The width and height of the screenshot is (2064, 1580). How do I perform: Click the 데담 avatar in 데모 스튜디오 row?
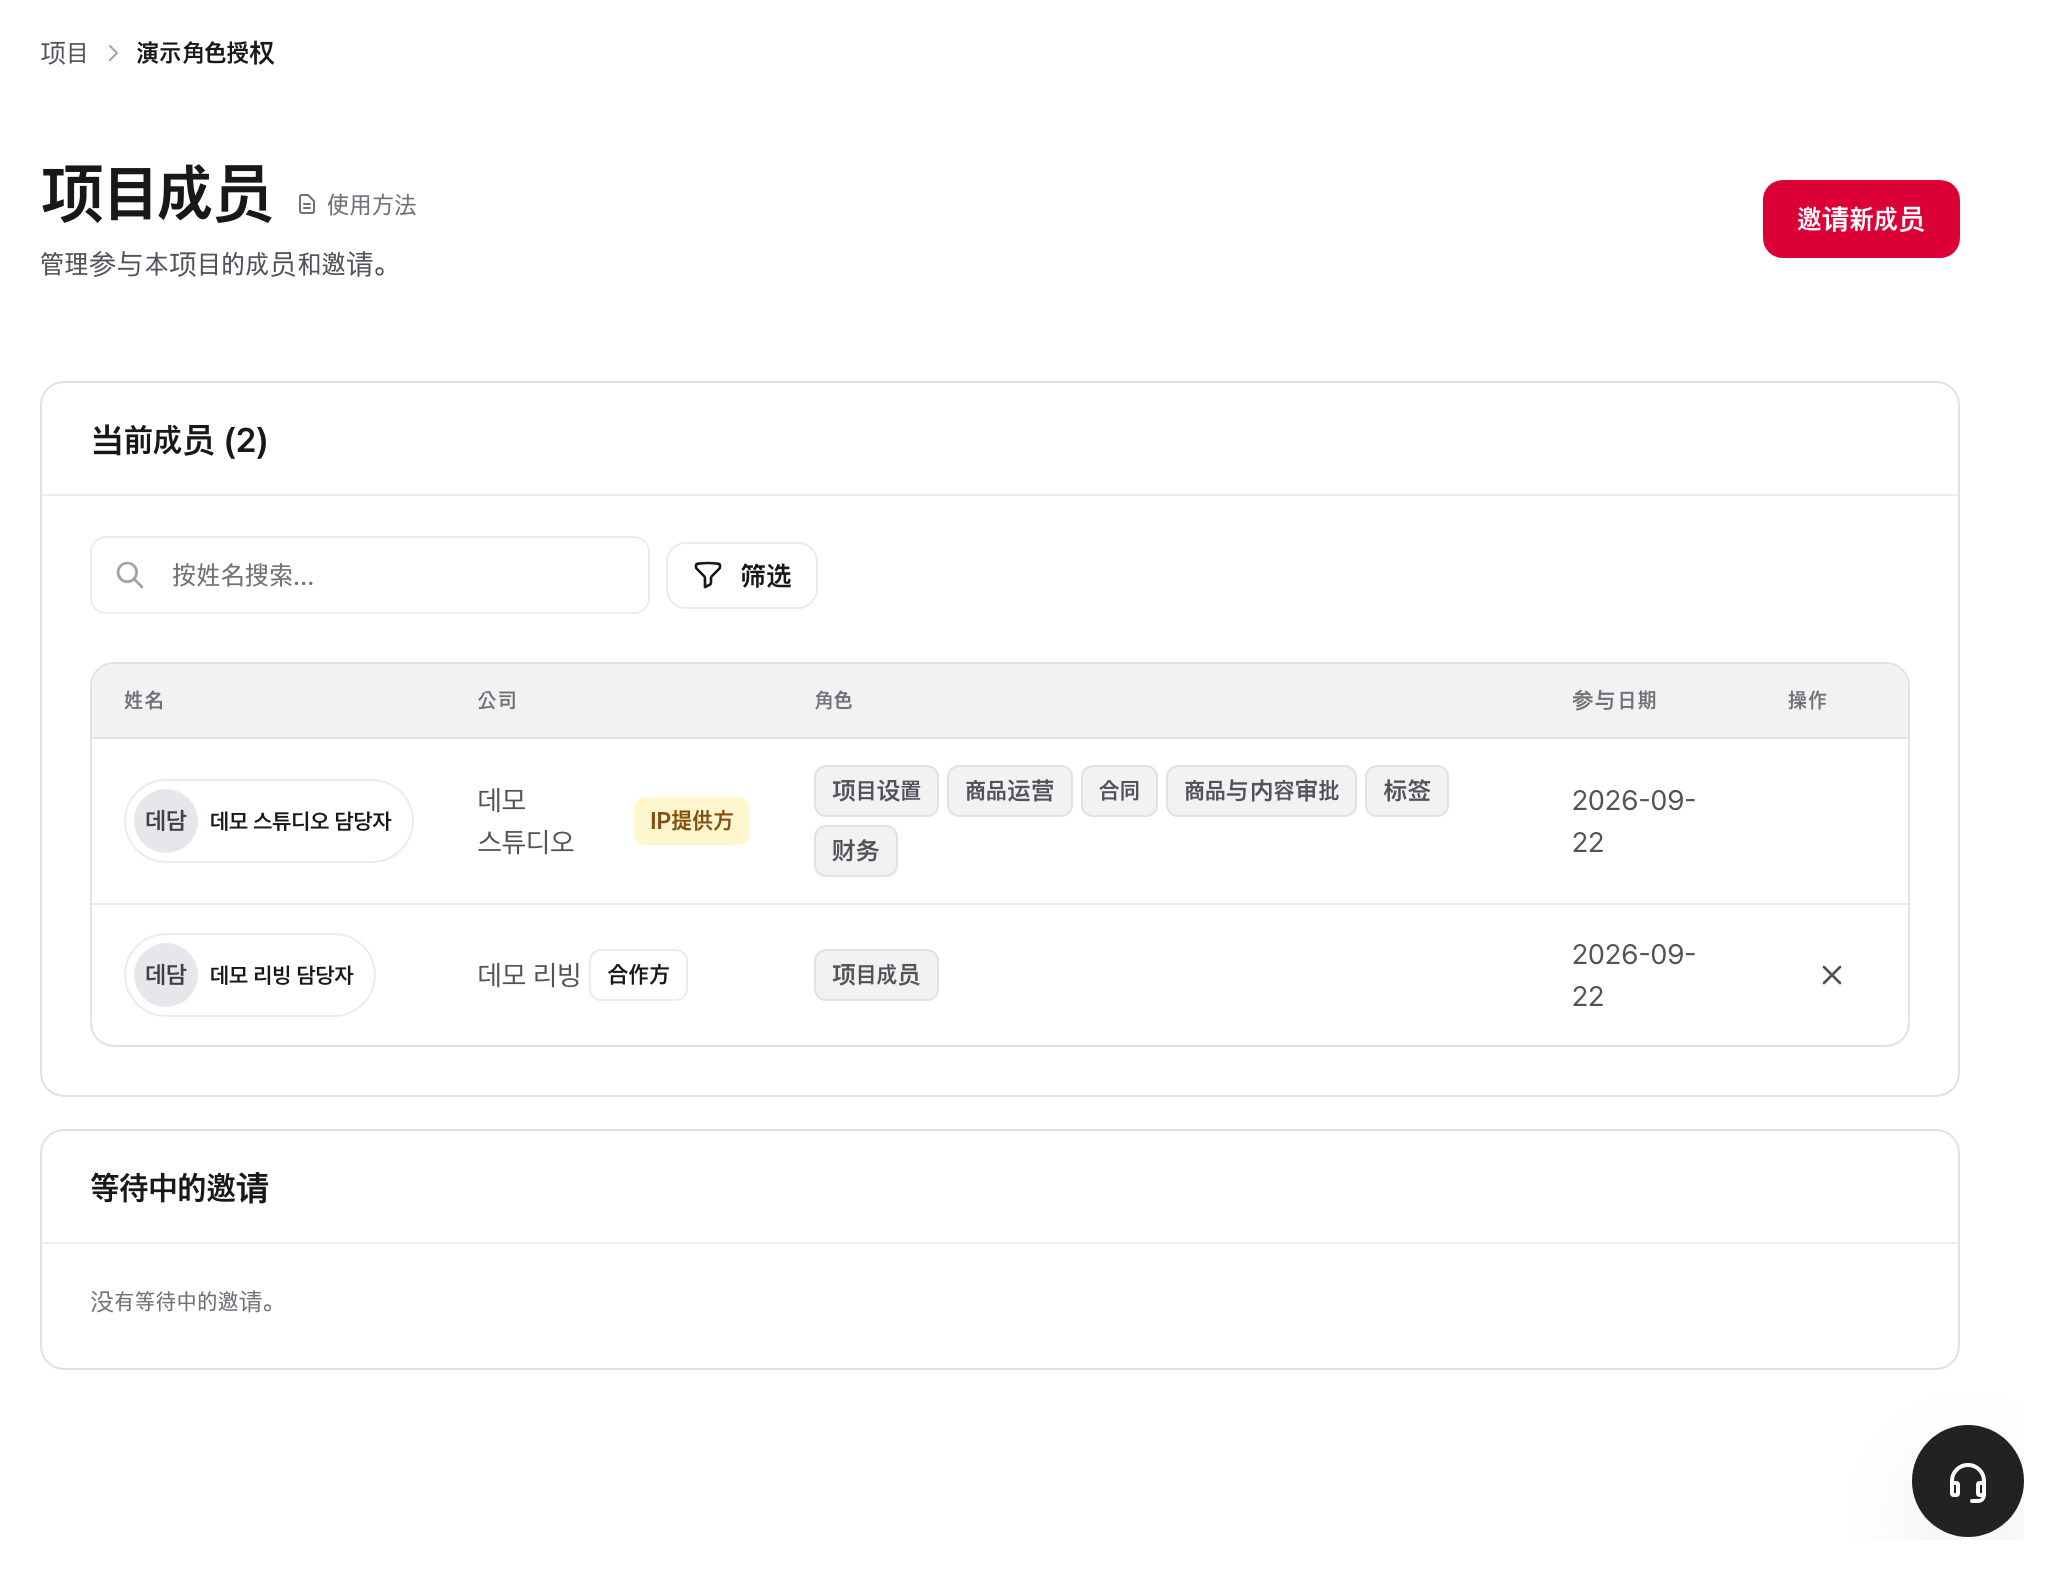pyautogui.click(x=166, y=821)
